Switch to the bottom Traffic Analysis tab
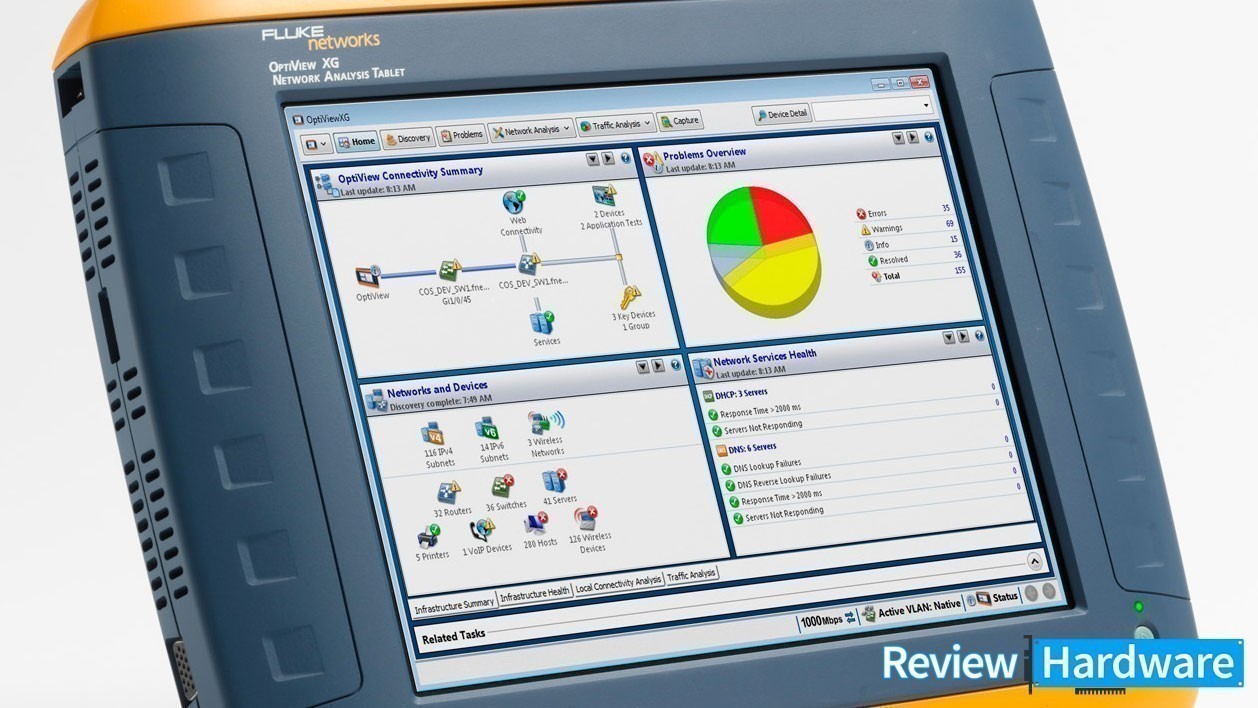 [692, 575]
